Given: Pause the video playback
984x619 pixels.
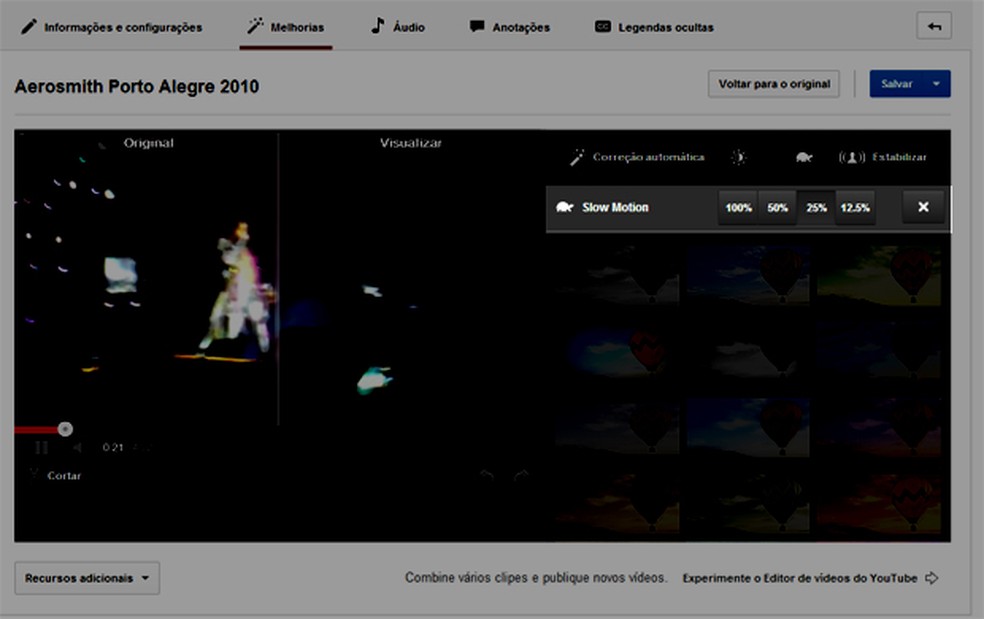Looking at the screenshot, I should point(41,448).
